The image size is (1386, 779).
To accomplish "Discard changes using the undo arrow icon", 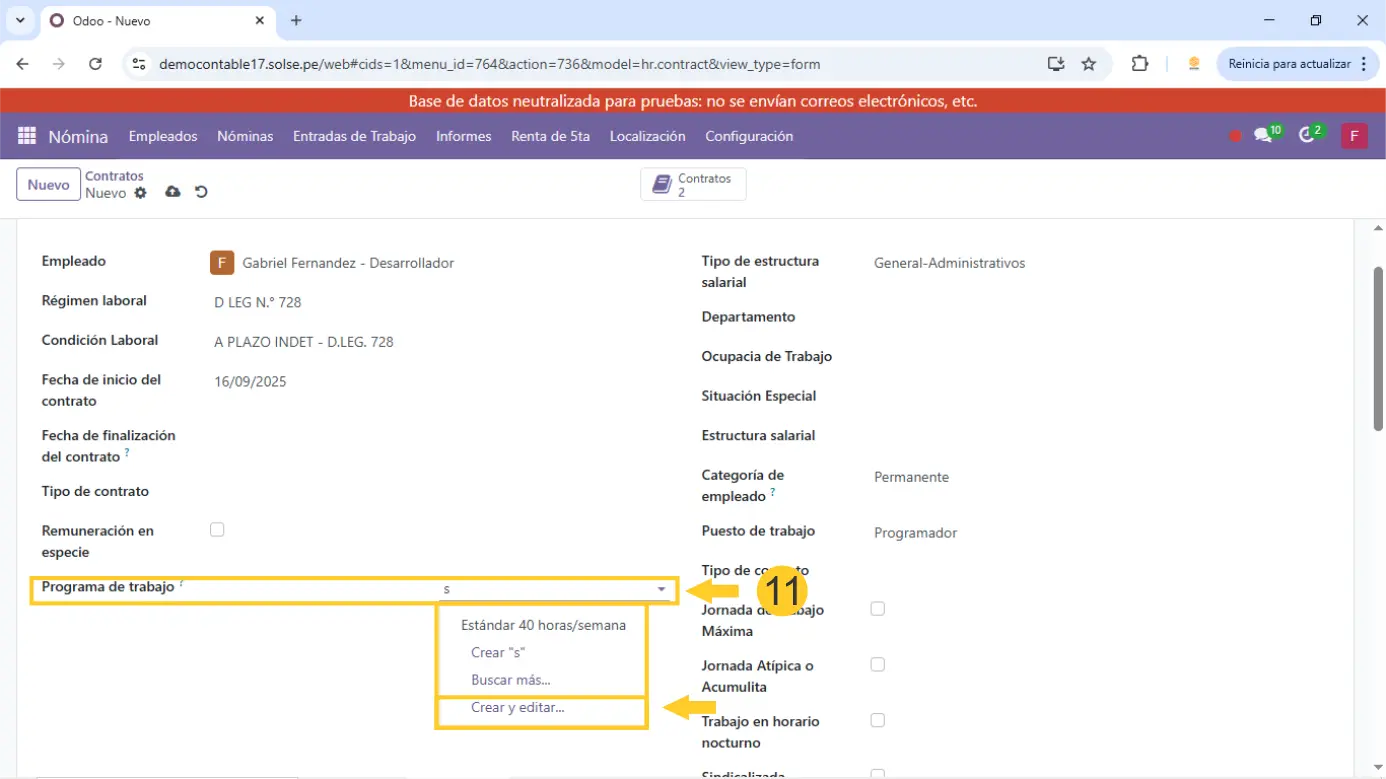I will coord(201,192).
